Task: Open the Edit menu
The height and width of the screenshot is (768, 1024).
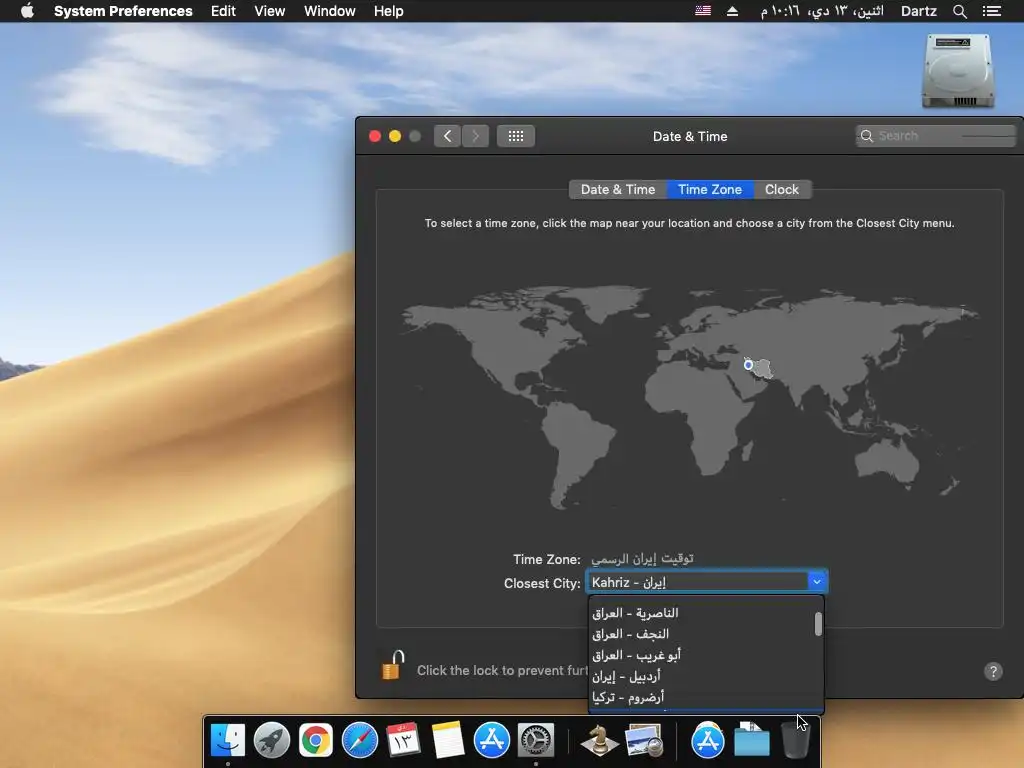Action: coord(223,11)
